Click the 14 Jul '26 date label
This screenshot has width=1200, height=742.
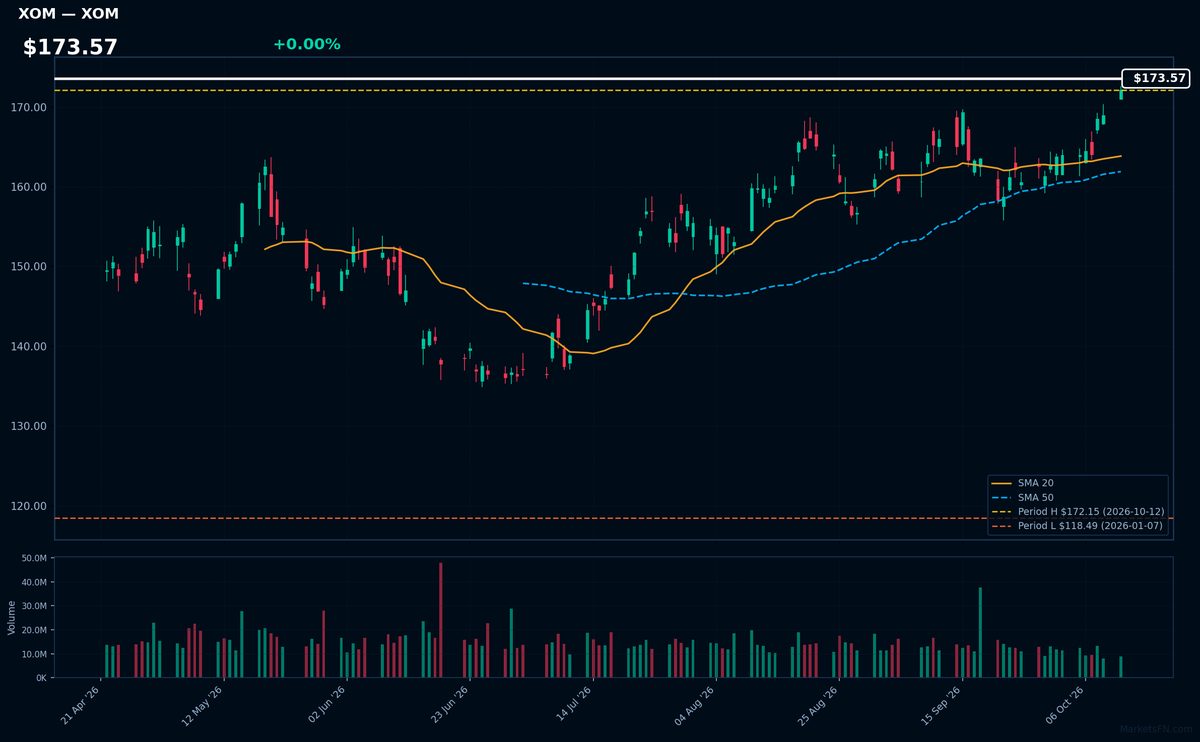(573, 705)
